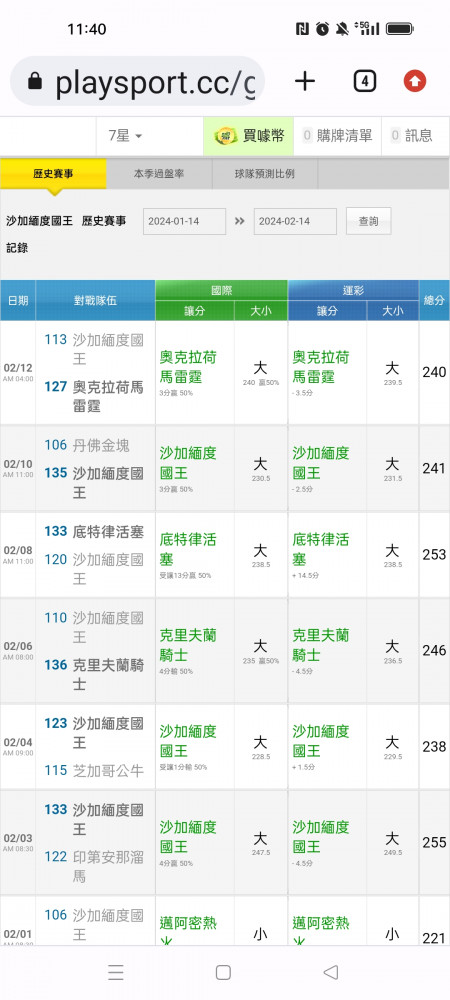This screenshot has width=450, height=1000.
Task: Select the 歷史賽事 tab
Action: click(x=53, y=173)
